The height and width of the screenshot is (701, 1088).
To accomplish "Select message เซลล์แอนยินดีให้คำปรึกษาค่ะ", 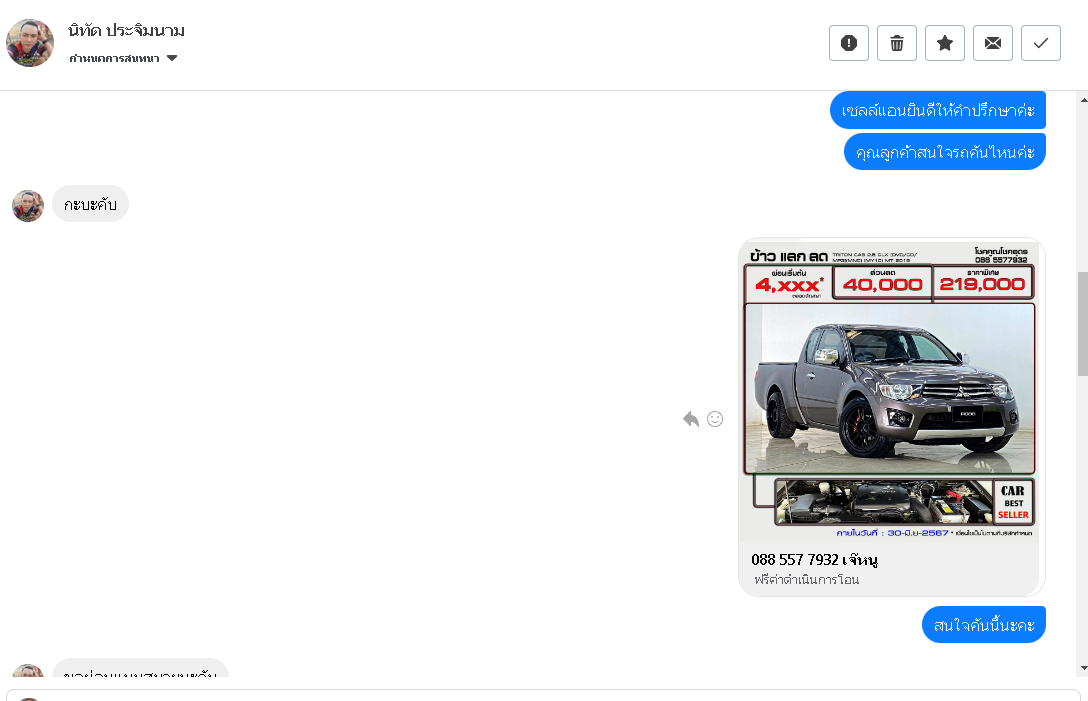I will pyautogui.click(x=938, y=110).
